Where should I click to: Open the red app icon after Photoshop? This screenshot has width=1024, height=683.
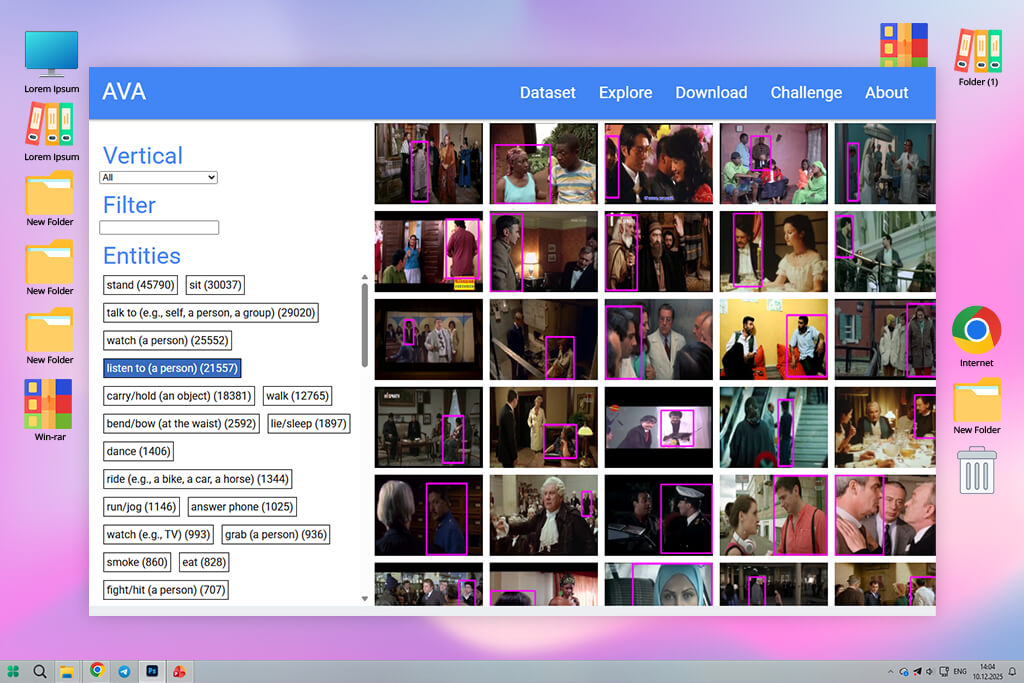click(179, 671)
